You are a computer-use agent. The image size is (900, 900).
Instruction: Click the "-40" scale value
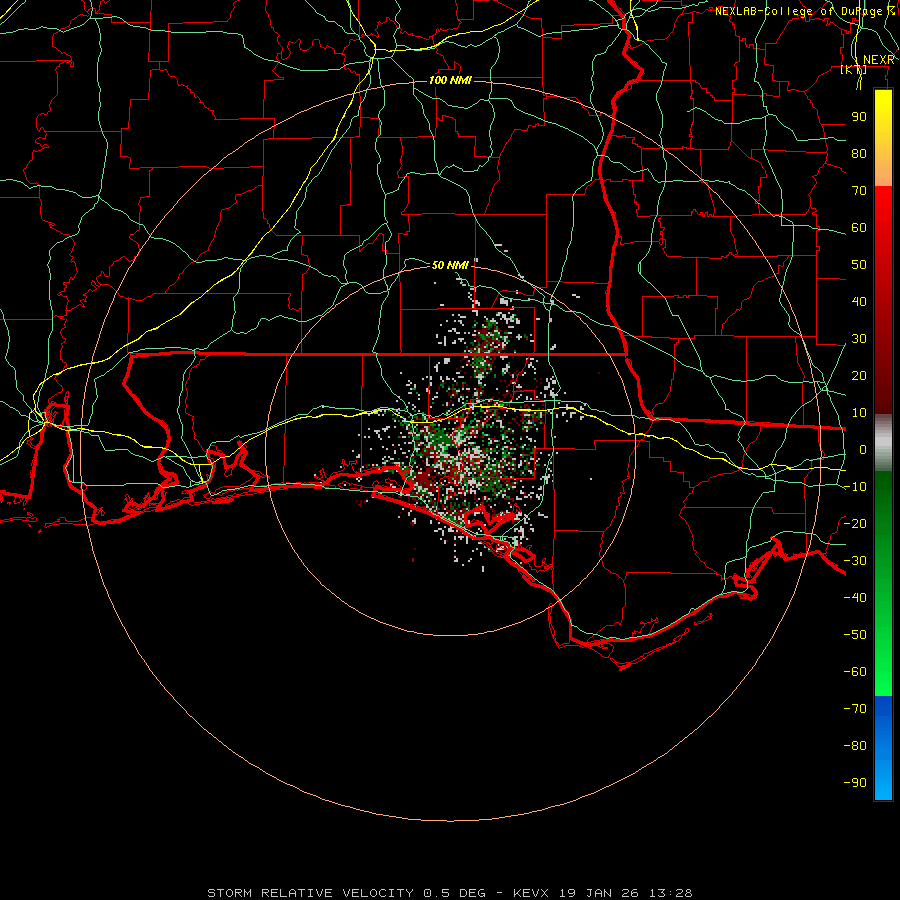pyautogui.click(x=855, y=598)
